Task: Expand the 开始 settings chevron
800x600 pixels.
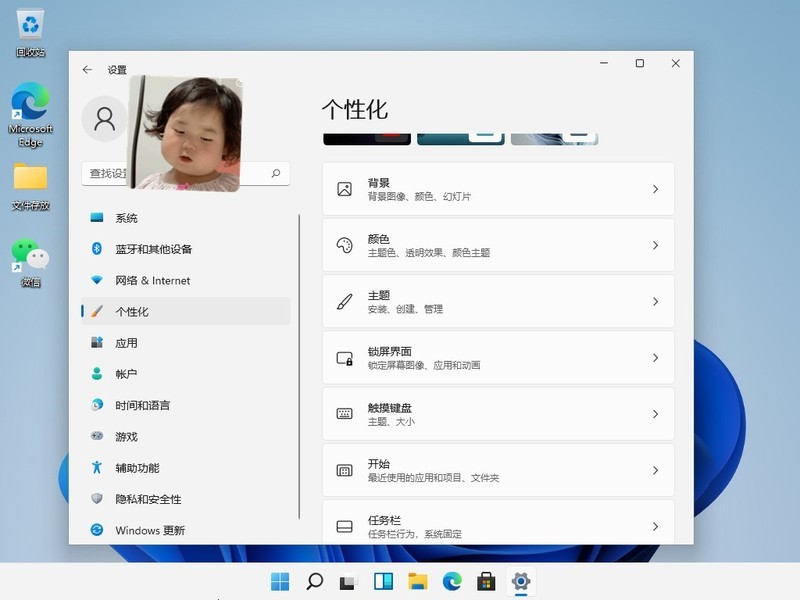Action: [657, 470]
